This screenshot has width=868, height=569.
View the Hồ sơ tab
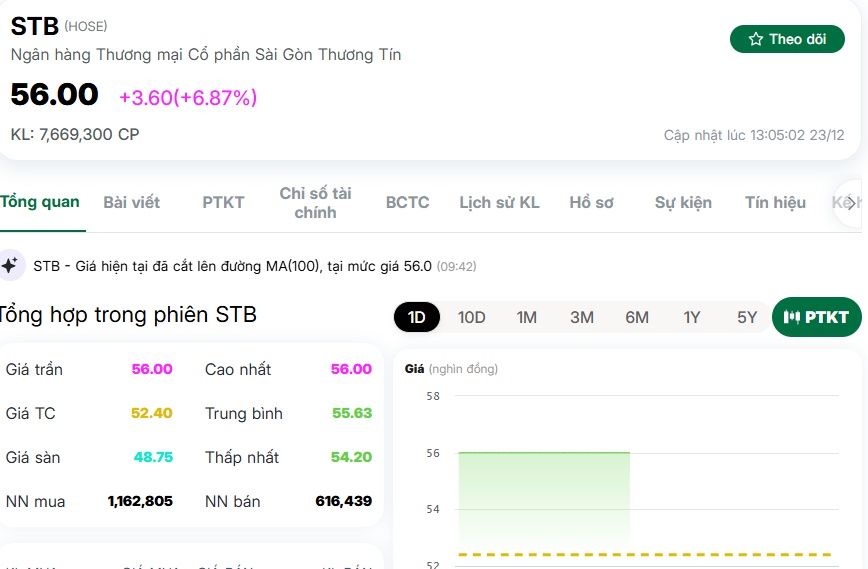coord(591,203)
